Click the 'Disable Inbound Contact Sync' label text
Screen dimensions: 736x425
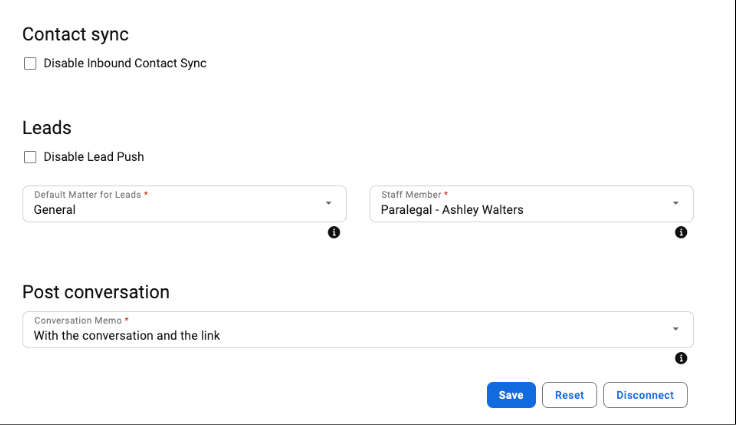coord(125,63)
